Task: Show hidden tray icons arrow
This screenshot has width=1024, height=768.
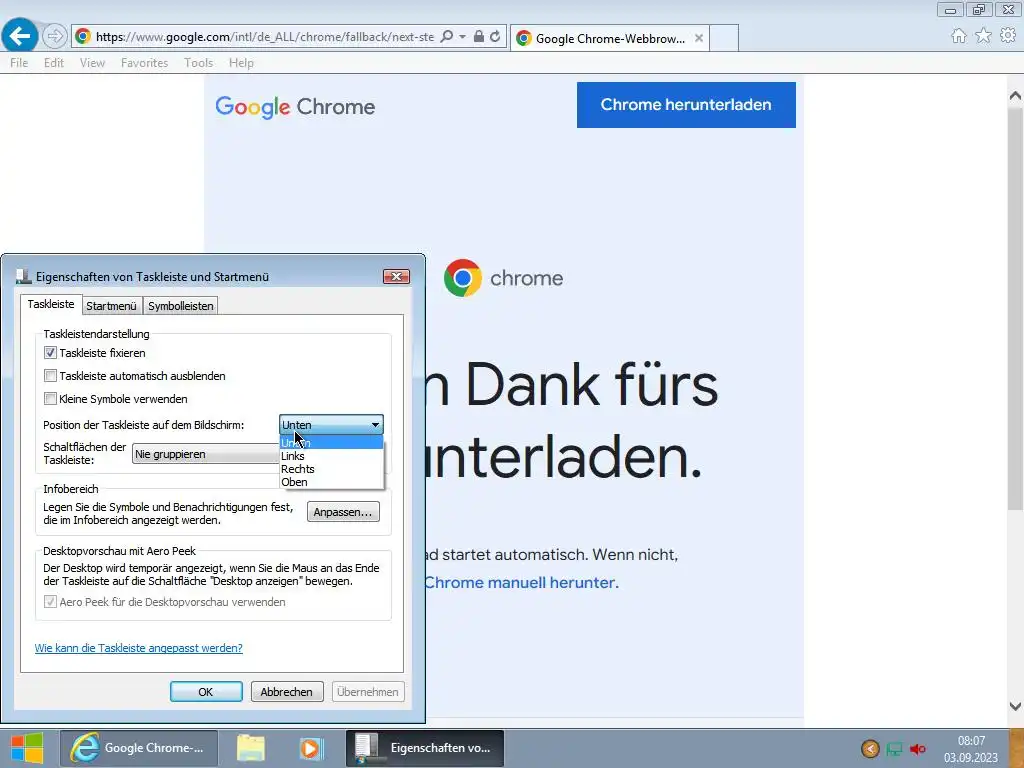Action: pos(870,748)
